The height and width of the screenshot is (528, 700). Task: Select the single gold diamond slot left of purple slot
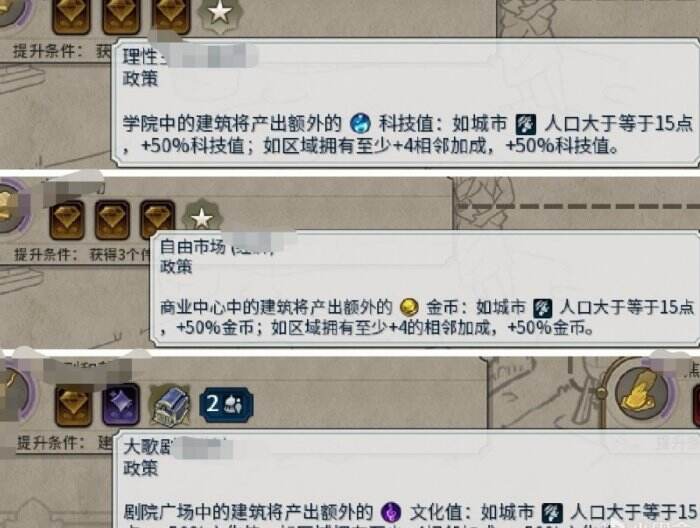pos(74,405)
